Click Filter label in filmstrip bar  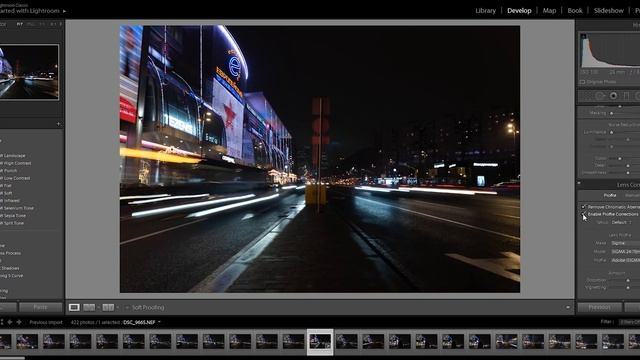(607, 322)
